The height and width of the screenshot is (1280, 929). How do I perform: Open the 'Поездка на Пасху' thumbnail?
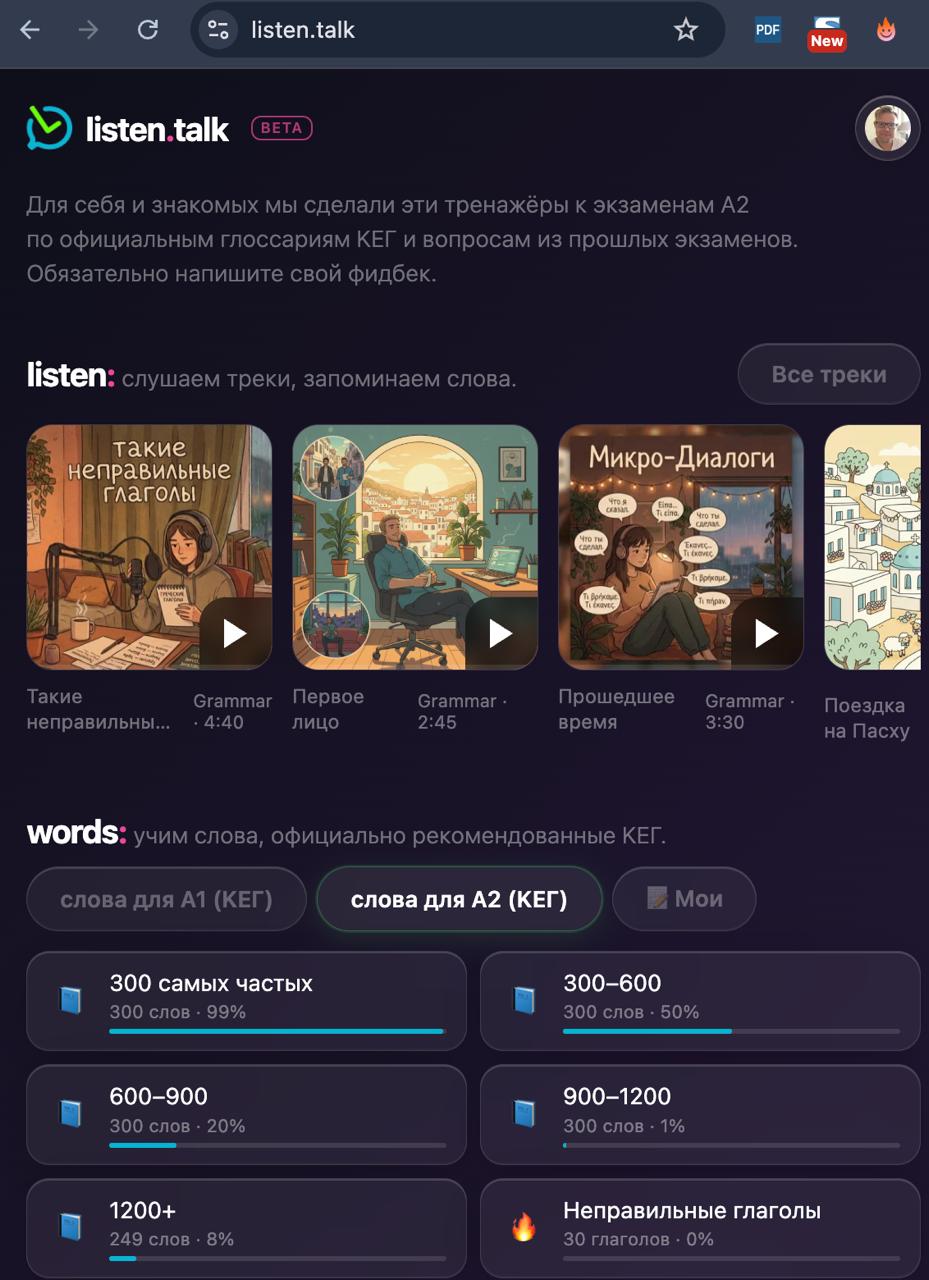pos(872,547)
